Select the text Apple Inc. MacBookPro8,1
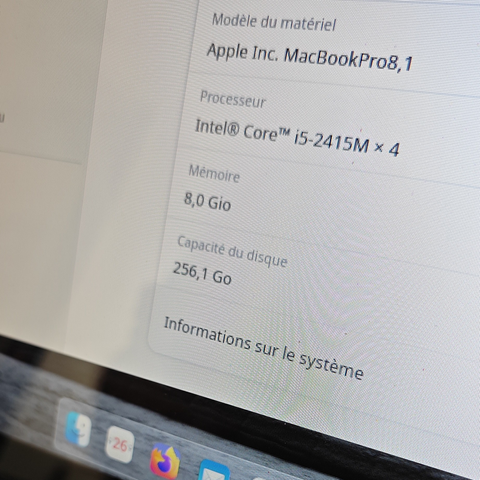The height and width of the screenshot is (480, 480). pyautogui.click(x=310, y=58)
